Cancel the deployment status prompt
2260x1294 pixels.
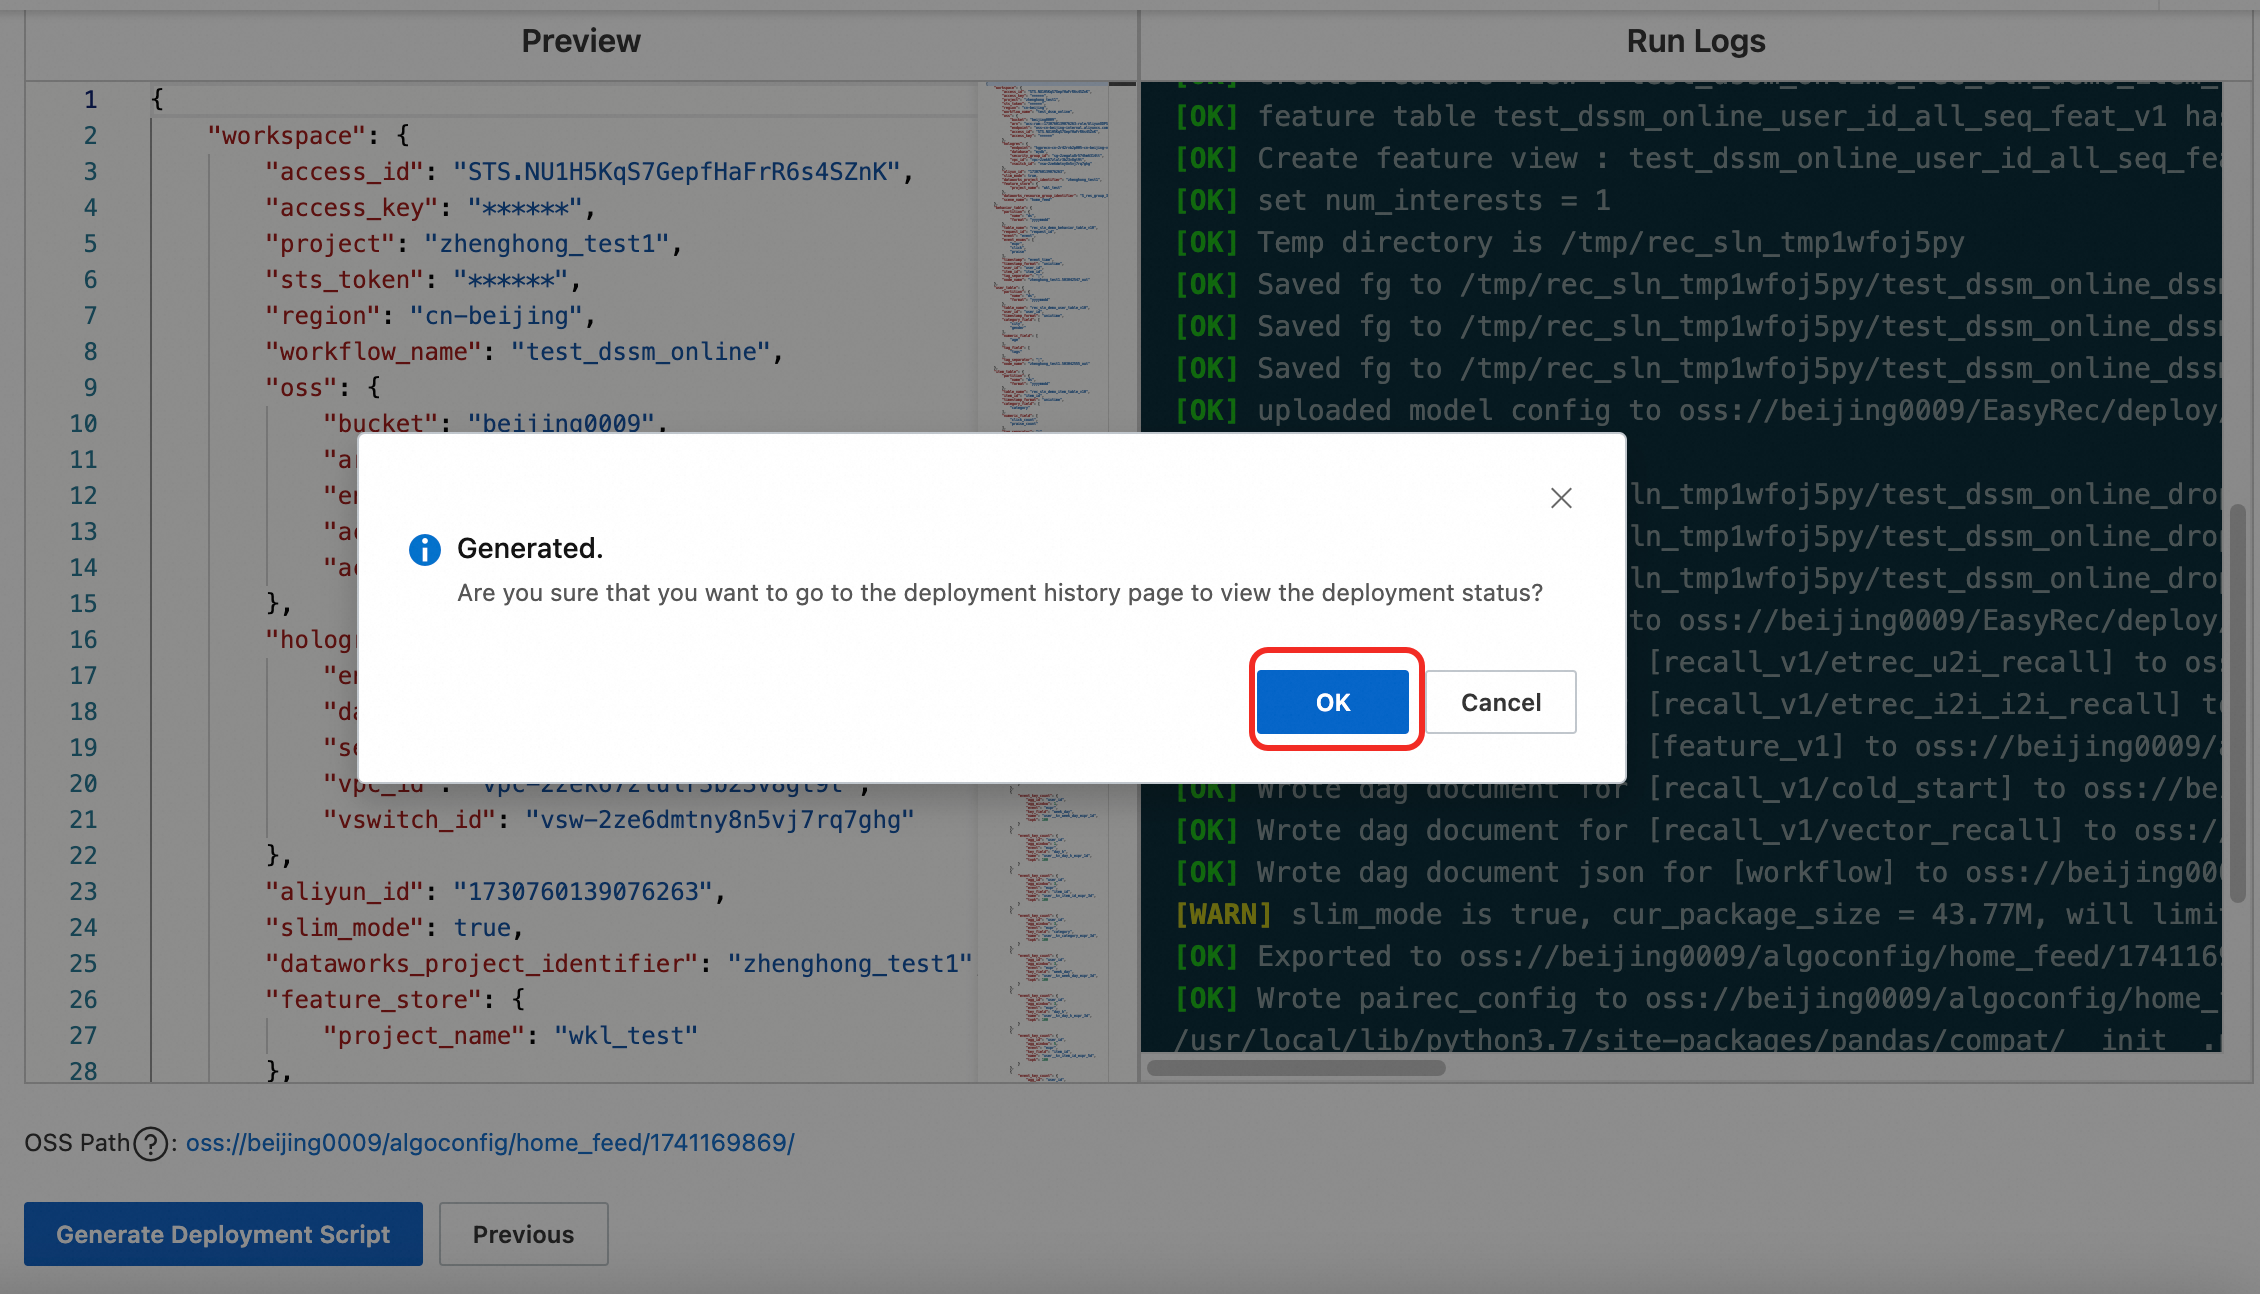[1500, 701]
